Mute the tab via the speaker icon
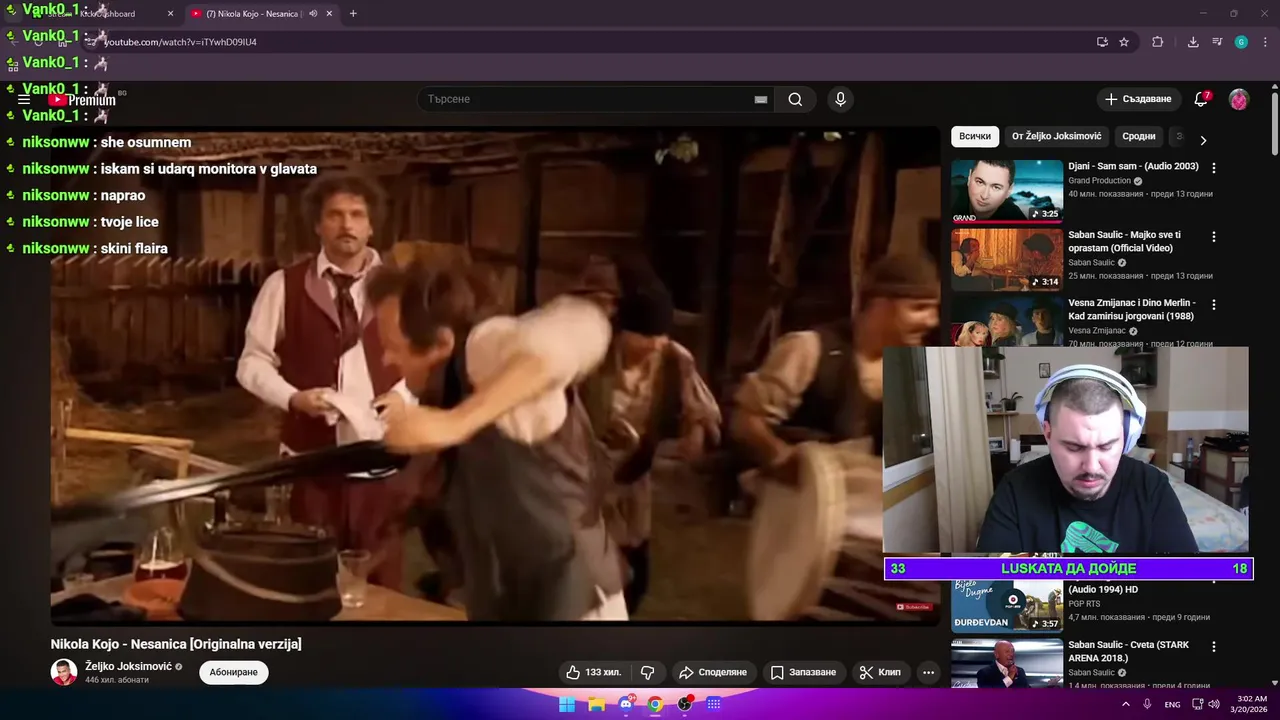 pyautogui.click(x=313, y=14)
